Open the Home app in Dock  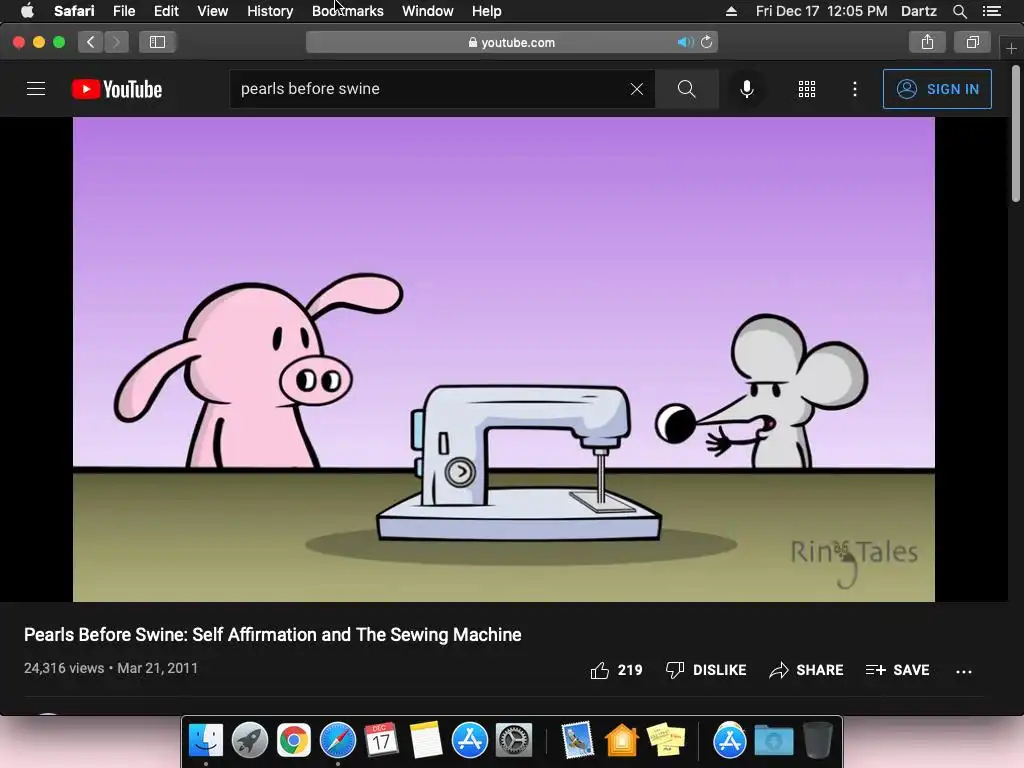[x=621, y=741]
